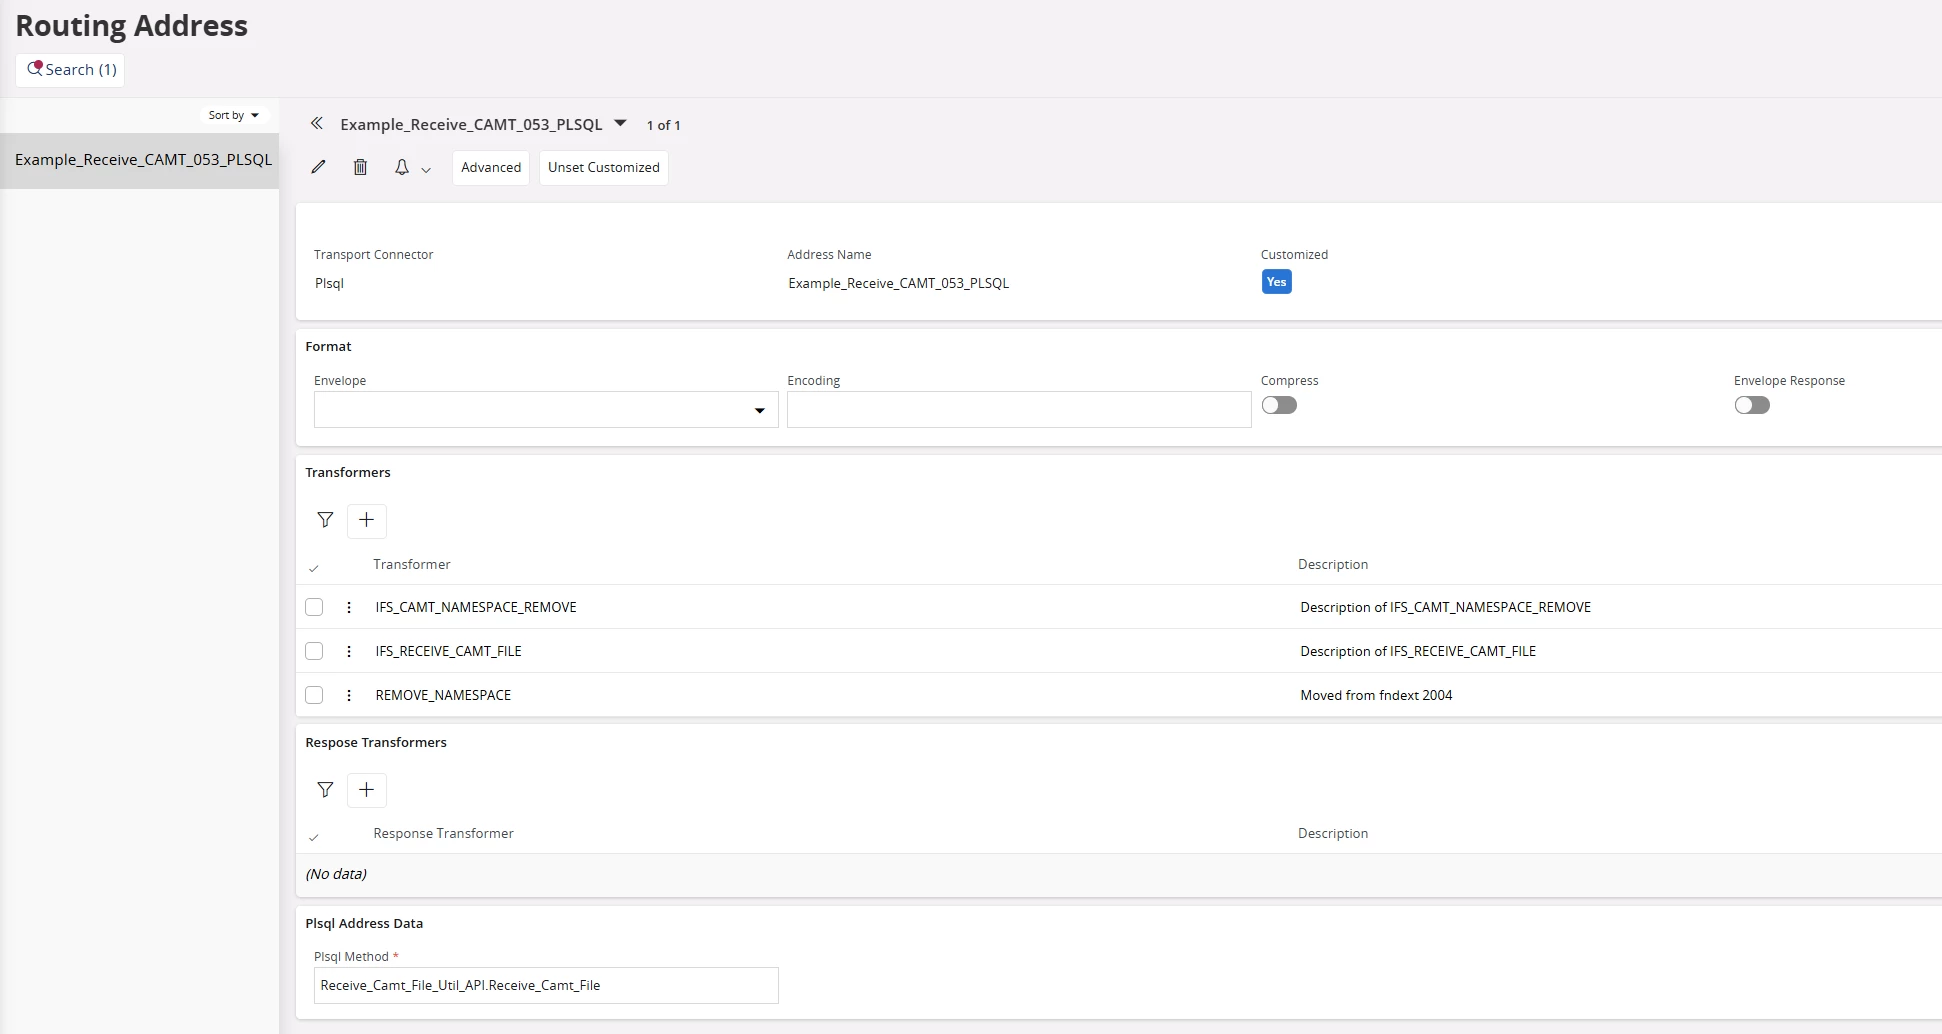Toggle the Envelope Response switch
This screenshot has width=1942, height=1034.
[x=1752, y=405]
